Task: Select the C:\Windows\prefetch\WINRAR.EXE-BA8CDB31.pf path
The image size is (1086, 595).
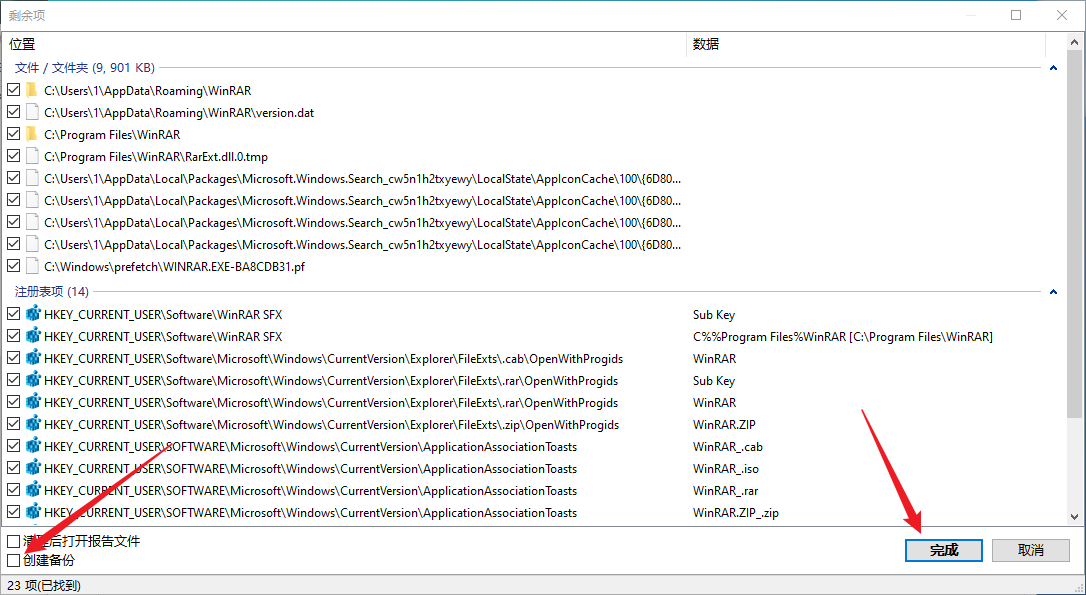Action: point(175,267)
